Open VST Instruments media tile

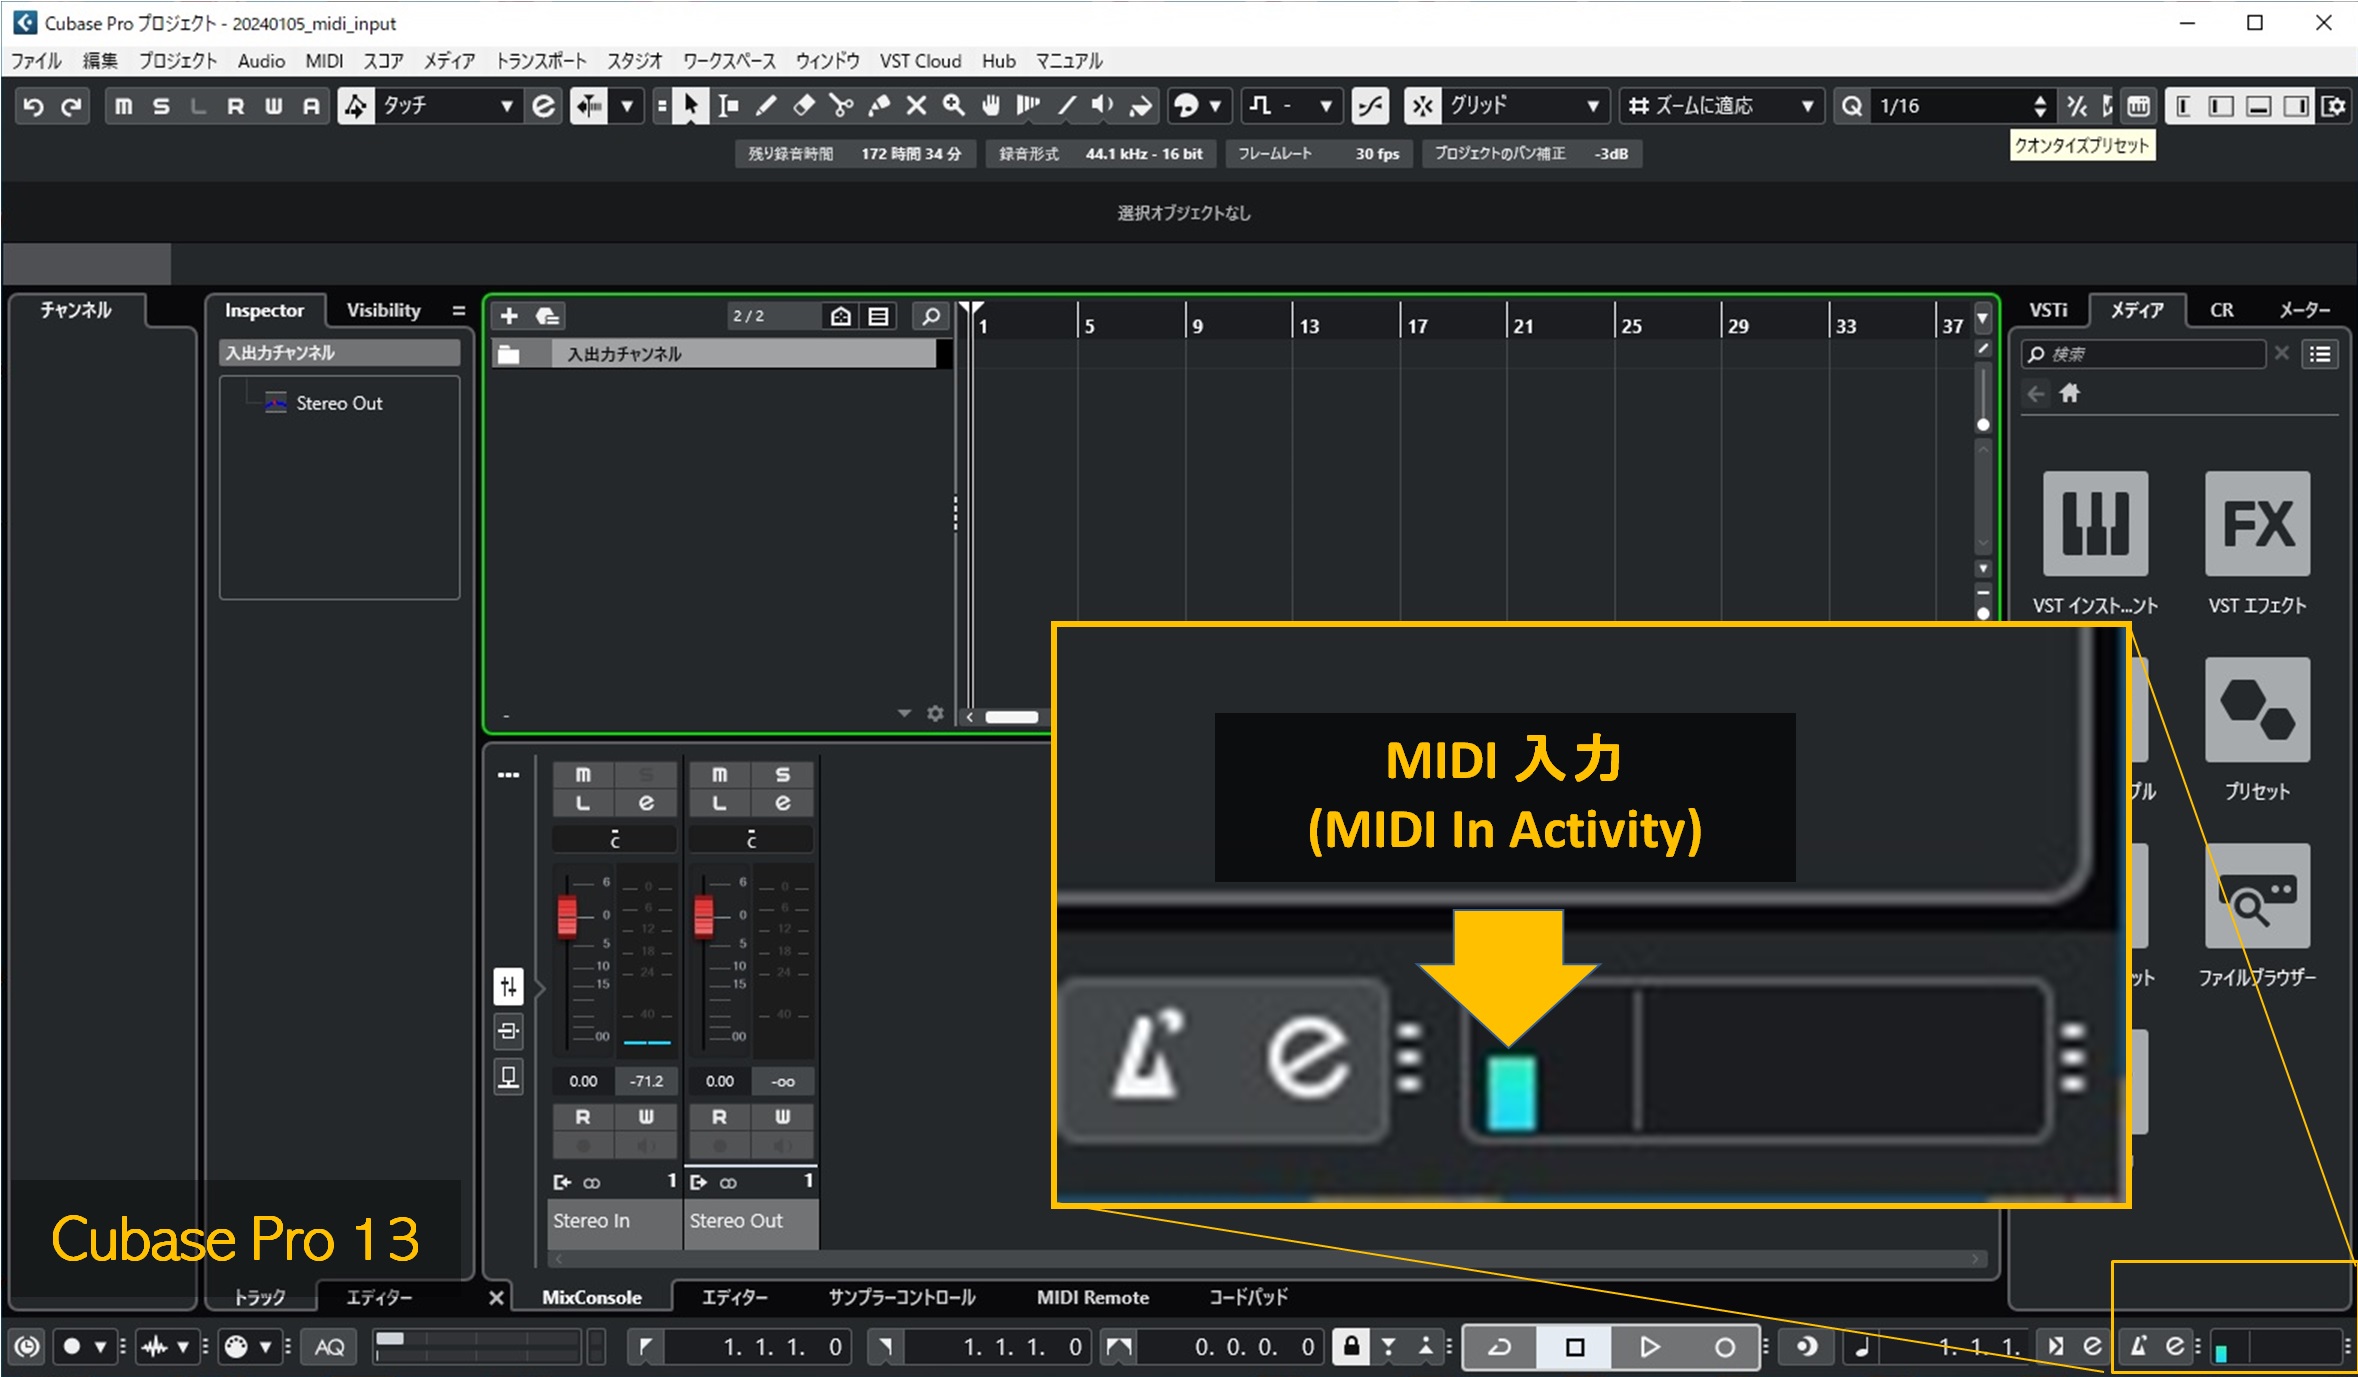[2095, 524]
